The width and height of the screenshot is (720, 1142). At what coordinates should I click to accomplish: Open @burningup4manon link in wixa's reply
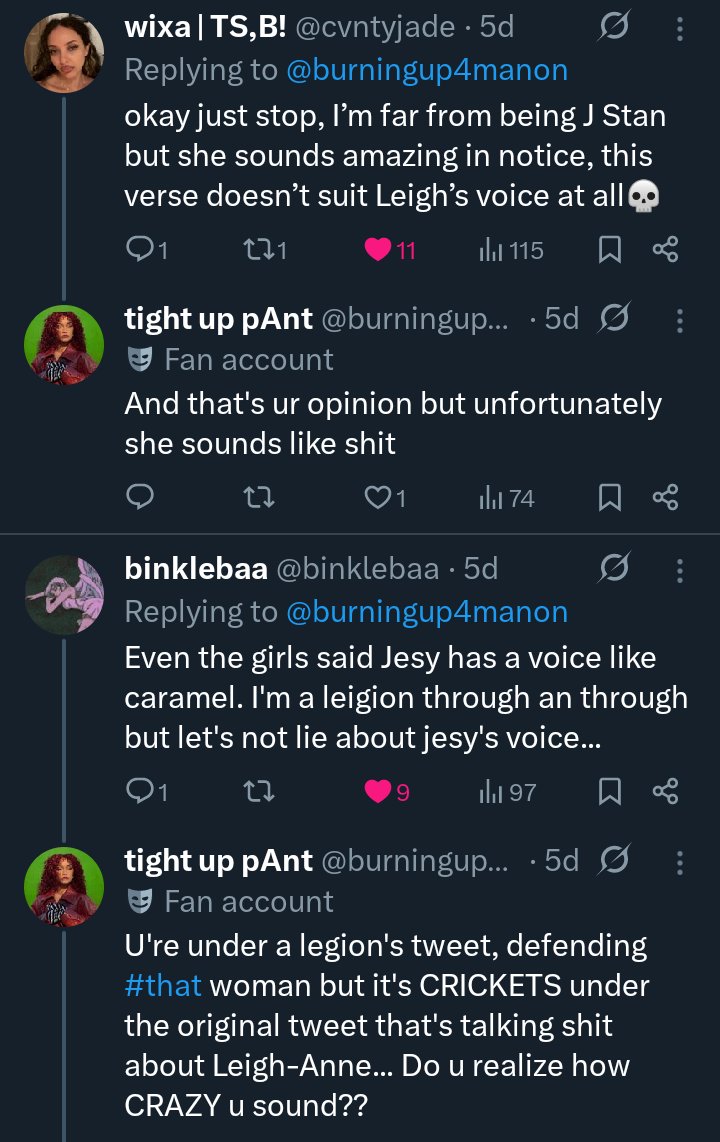(427, 70)
